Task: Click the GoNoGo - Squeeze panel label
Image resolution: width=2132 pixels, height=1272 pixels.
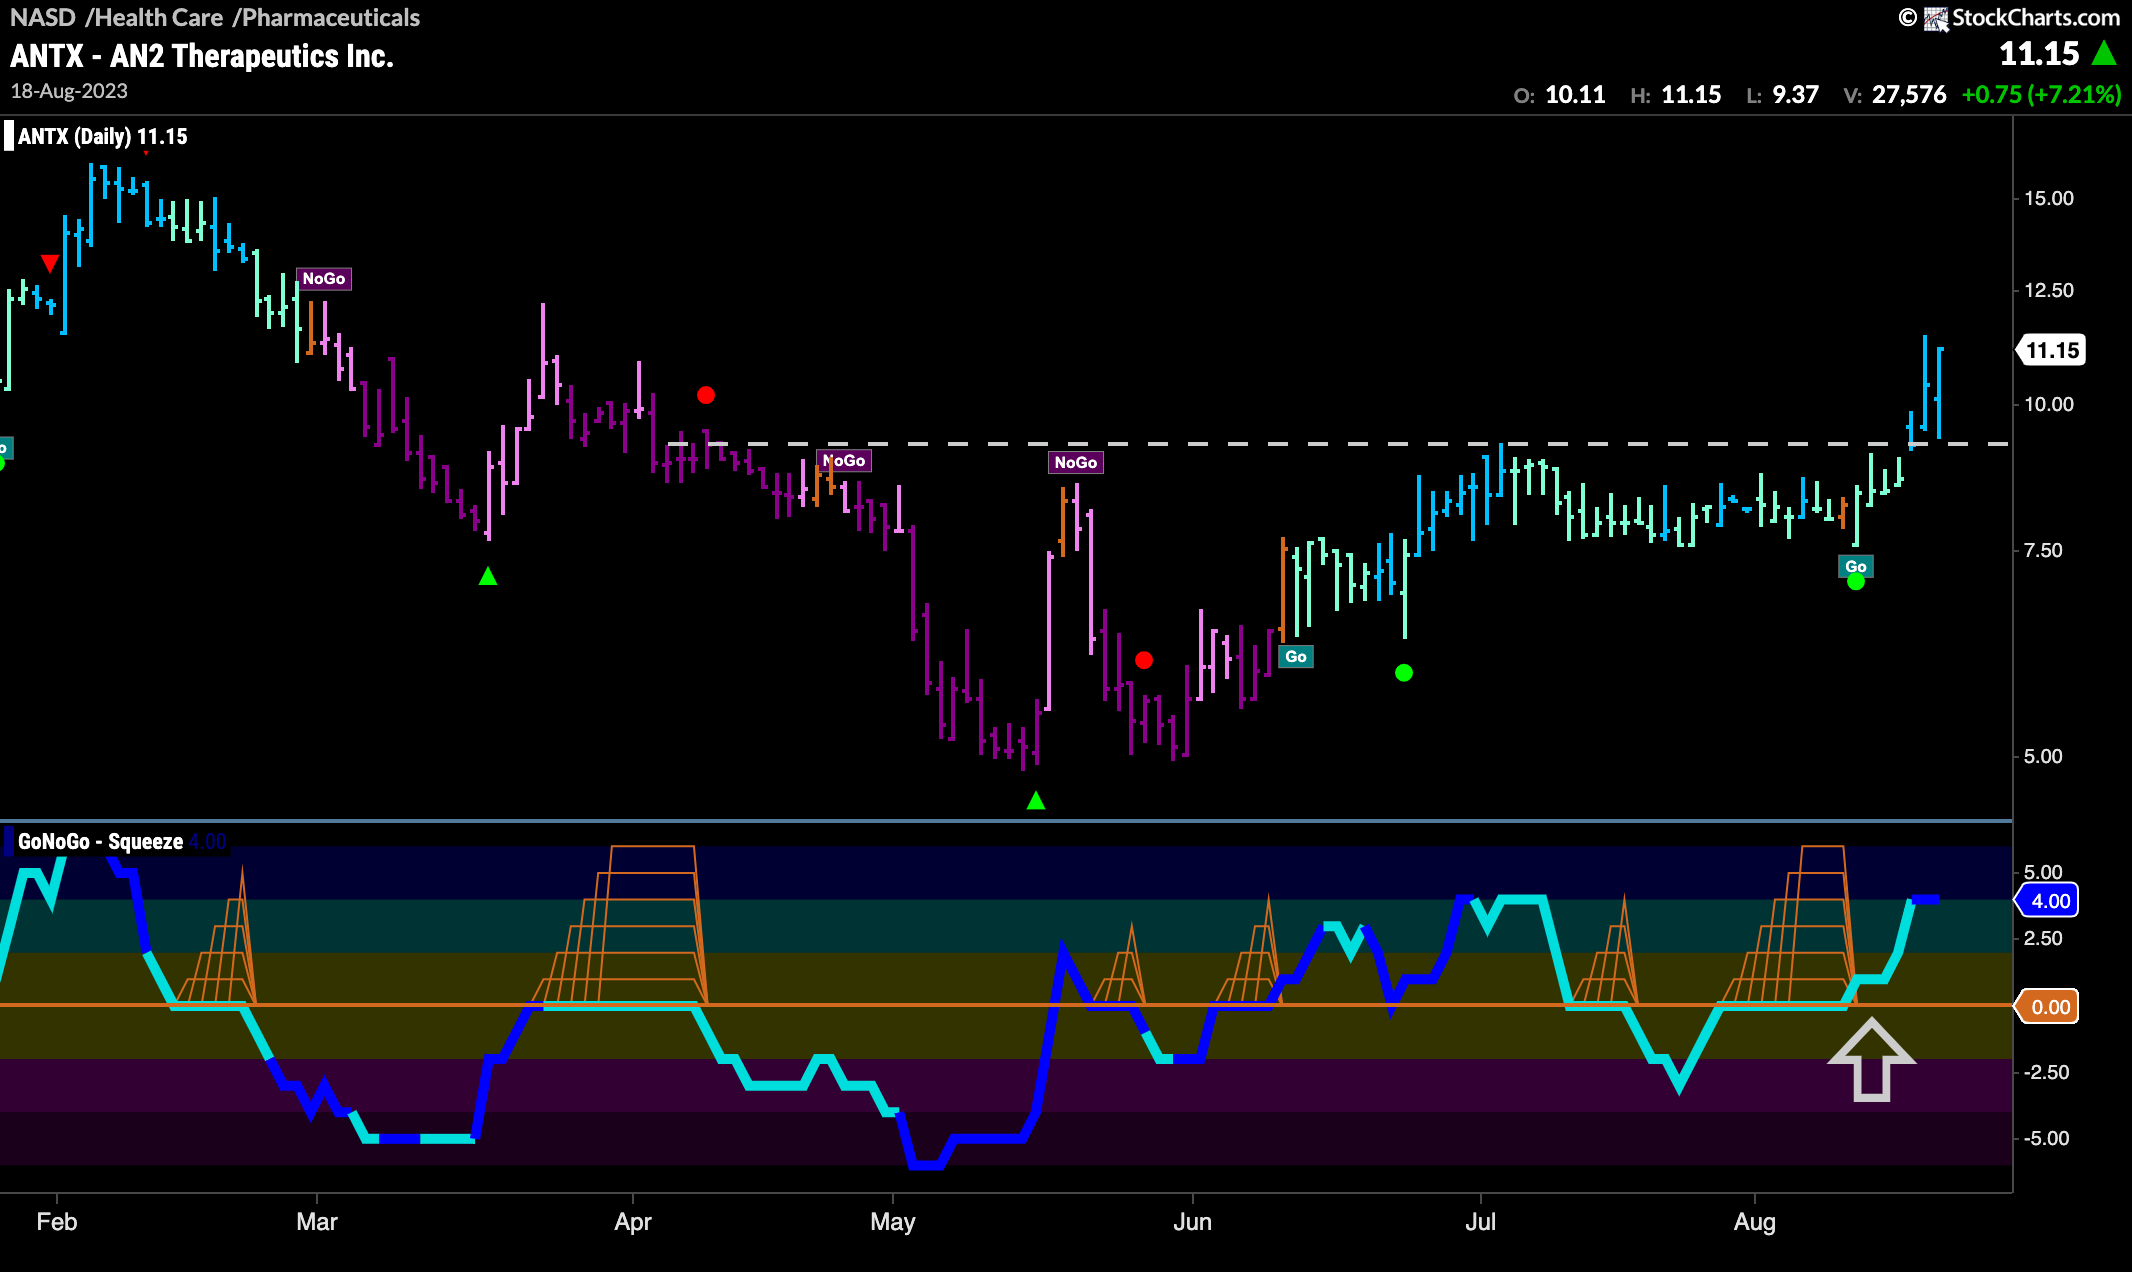Action: [100, 842]
